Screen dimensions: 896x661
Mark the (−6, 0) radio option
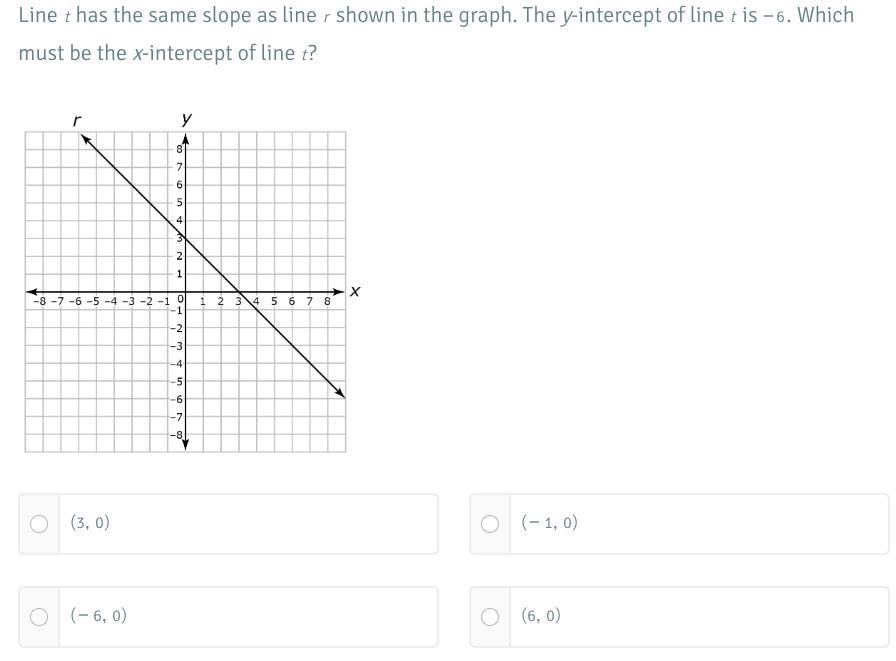39,617
